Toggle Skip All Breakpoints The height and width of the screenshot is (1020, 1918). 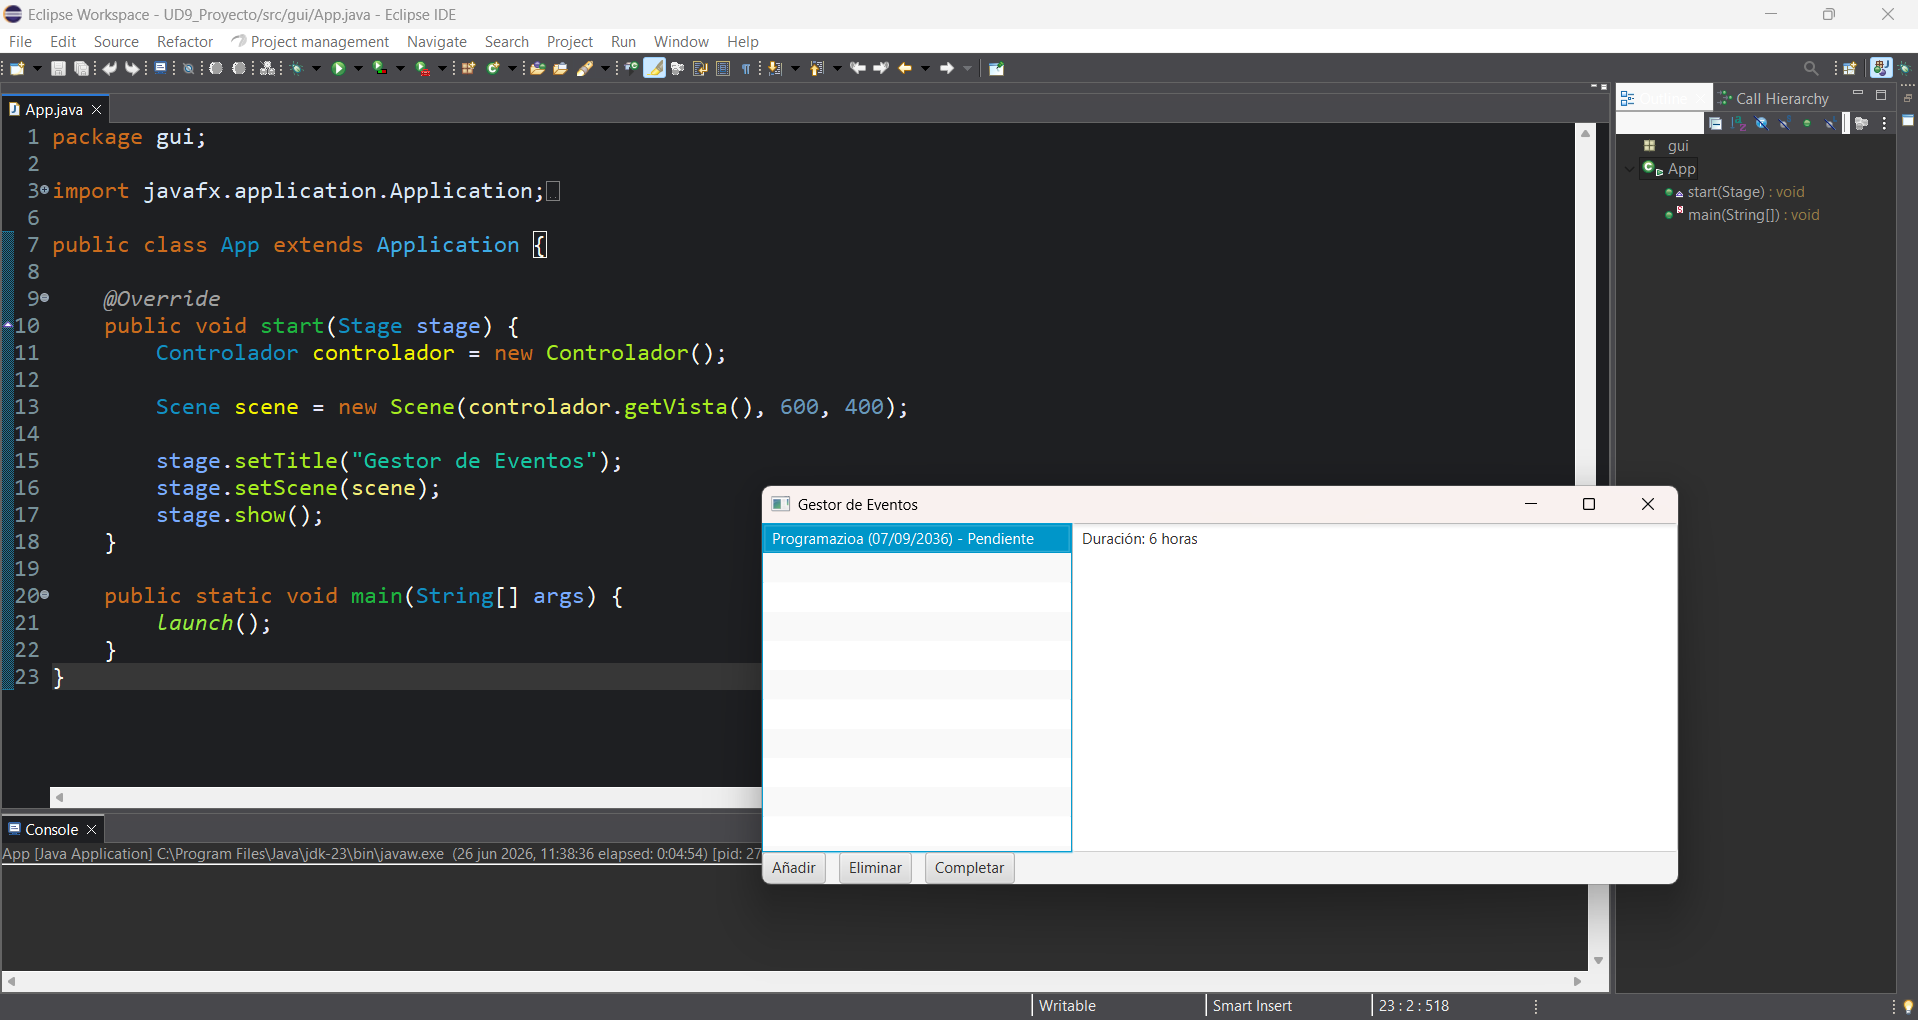point(189,68)
